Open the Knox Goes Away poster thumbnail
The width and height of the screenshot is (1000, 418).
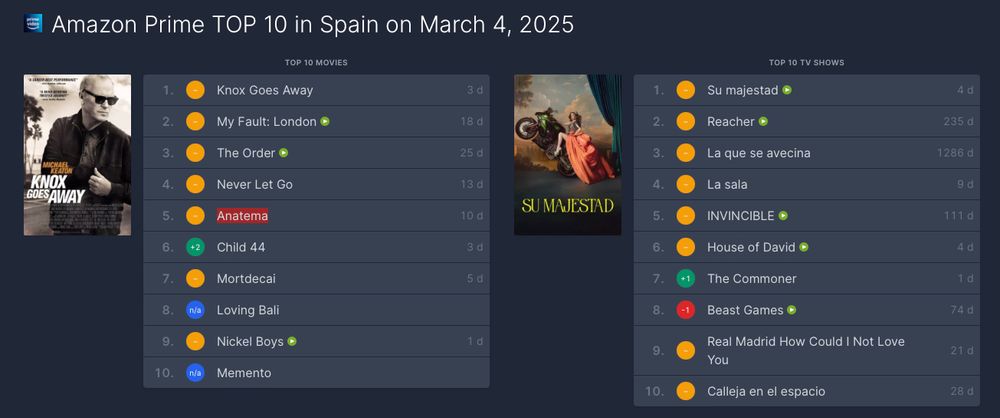[x=77, y=155]
